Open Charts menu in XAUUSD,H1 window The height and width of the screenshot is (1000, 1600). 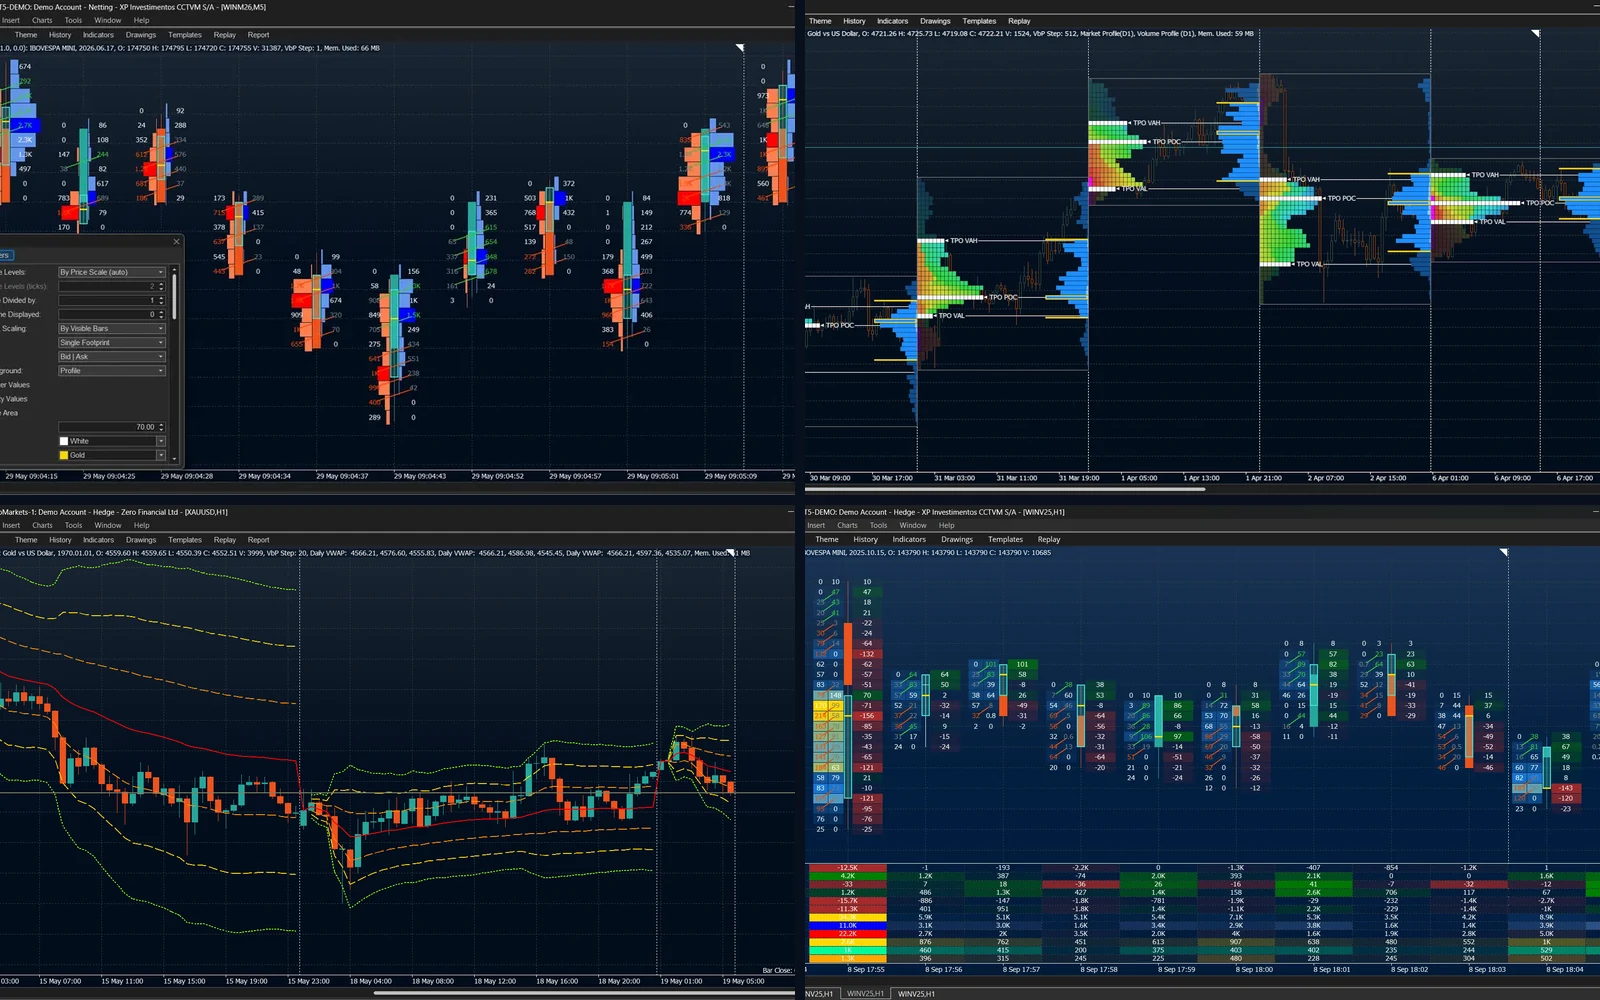click(x=42, y=525)
